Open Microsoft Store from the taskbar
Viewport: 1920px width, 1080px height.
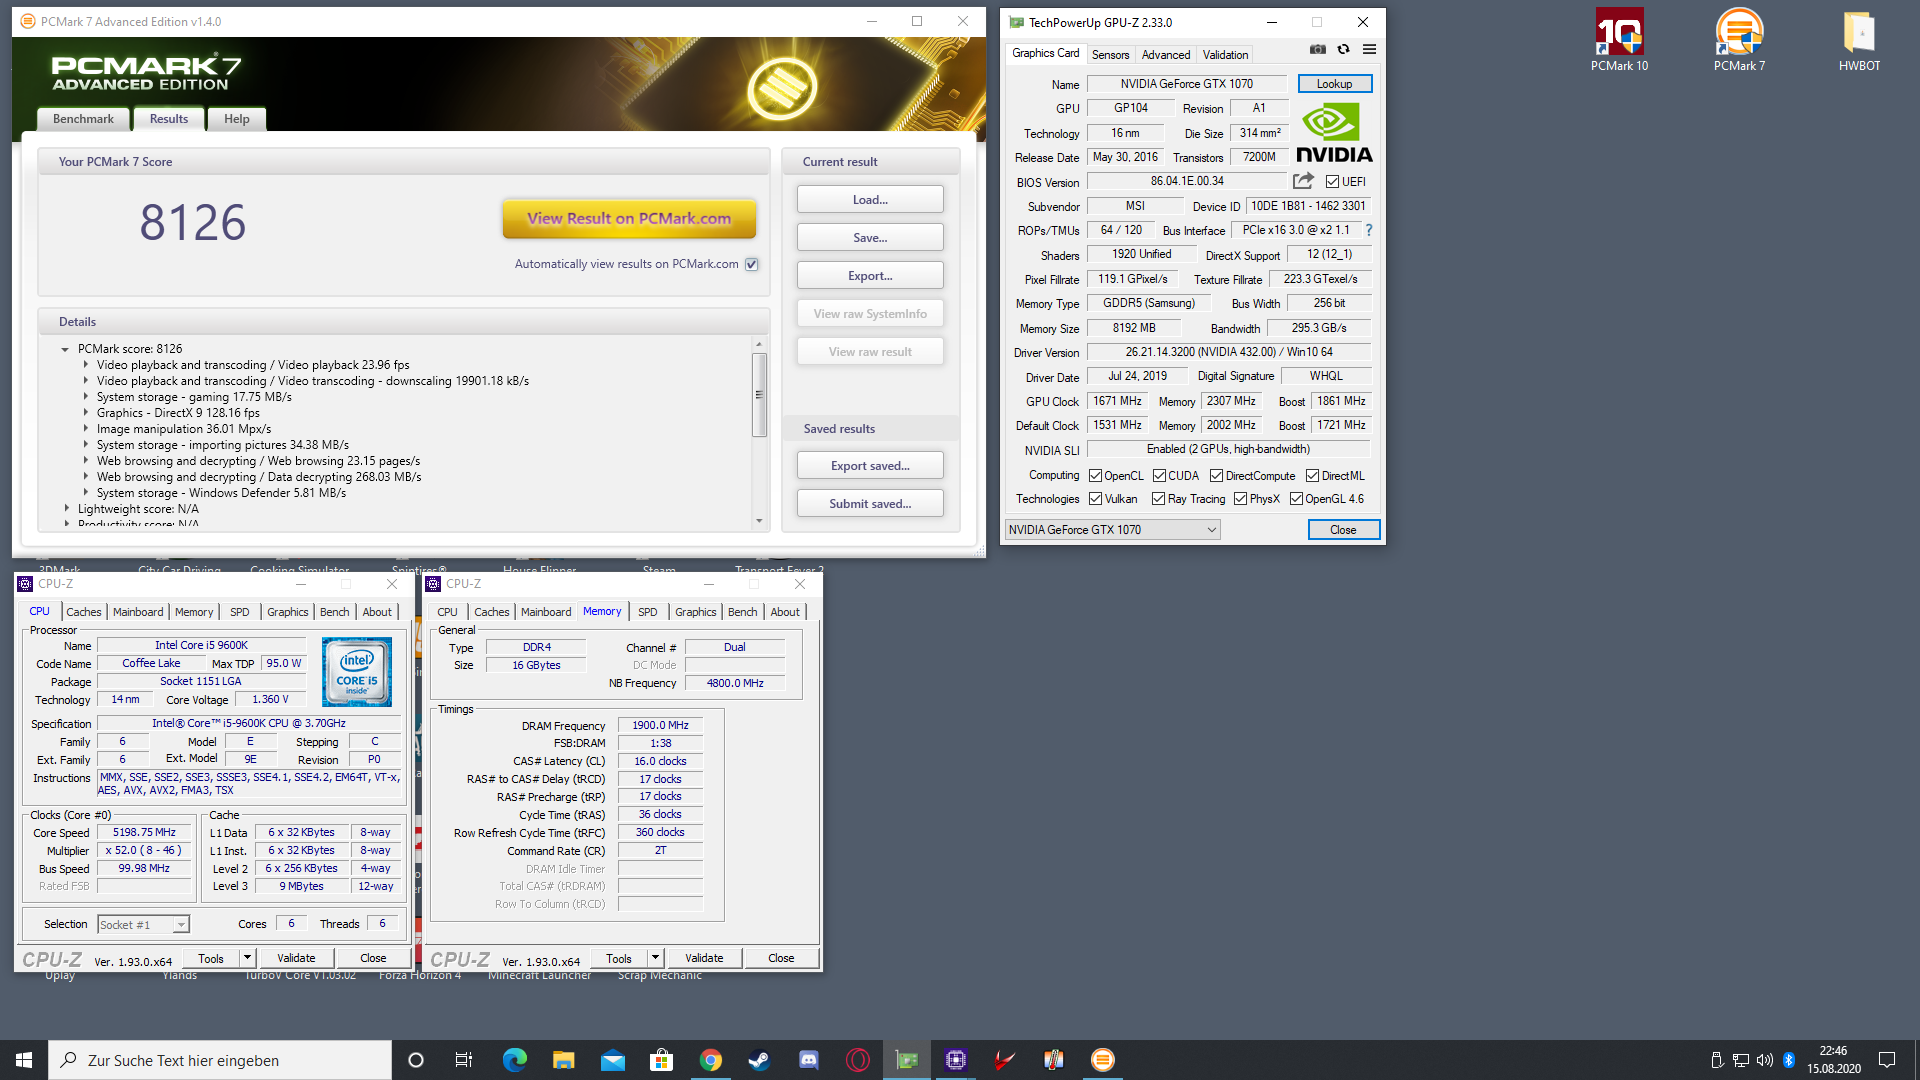[x=661, y=1060]
